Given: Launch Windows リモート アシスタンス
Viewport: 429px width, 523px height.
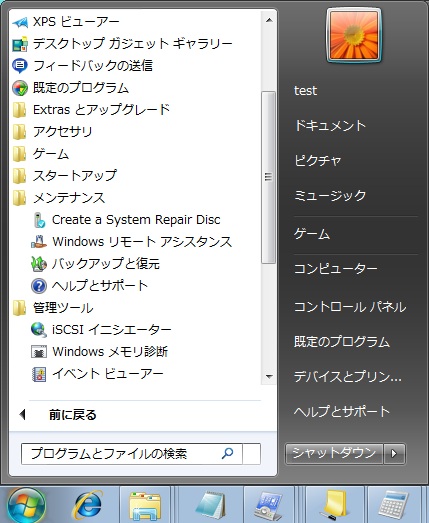Looking at the screenshot, I should 132,242.
